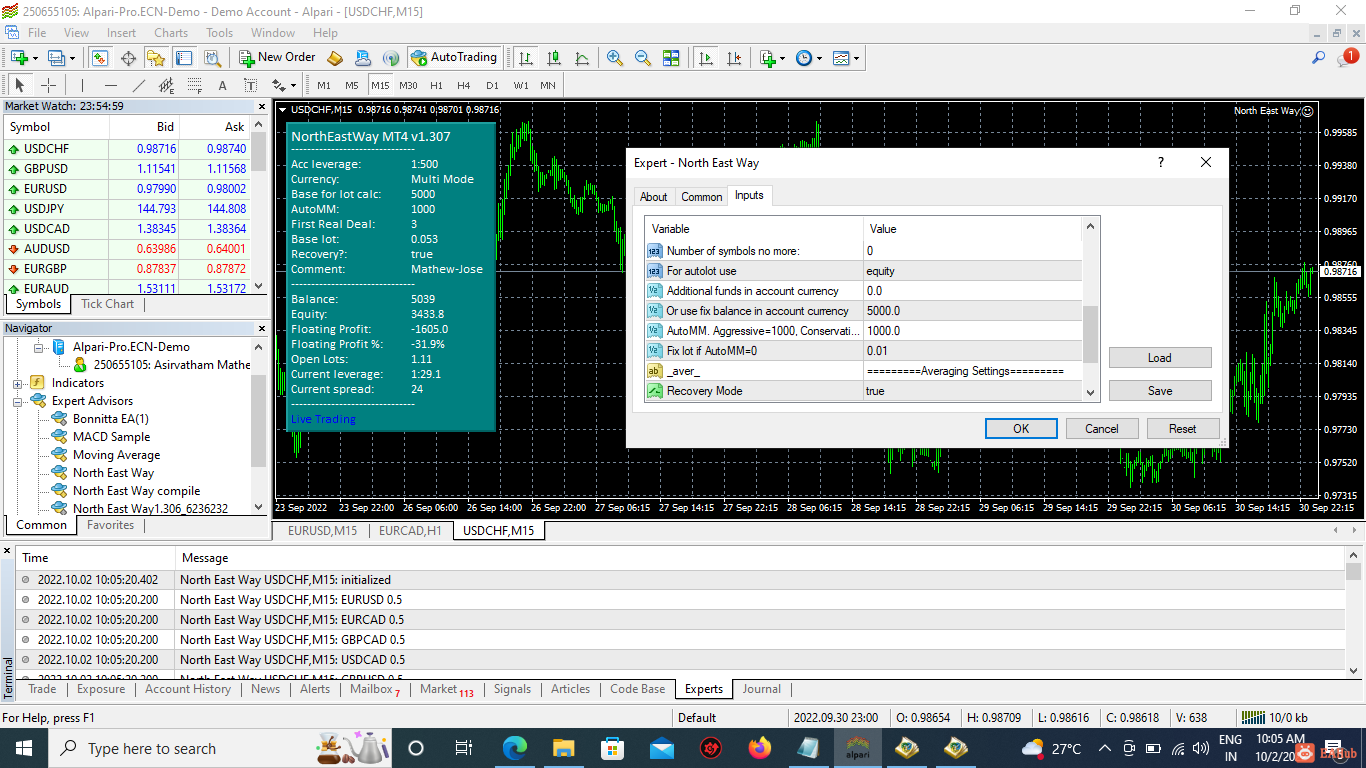1366x768 pixels.
Task: Select the Line Chart icon
Action: pos(582,58)
